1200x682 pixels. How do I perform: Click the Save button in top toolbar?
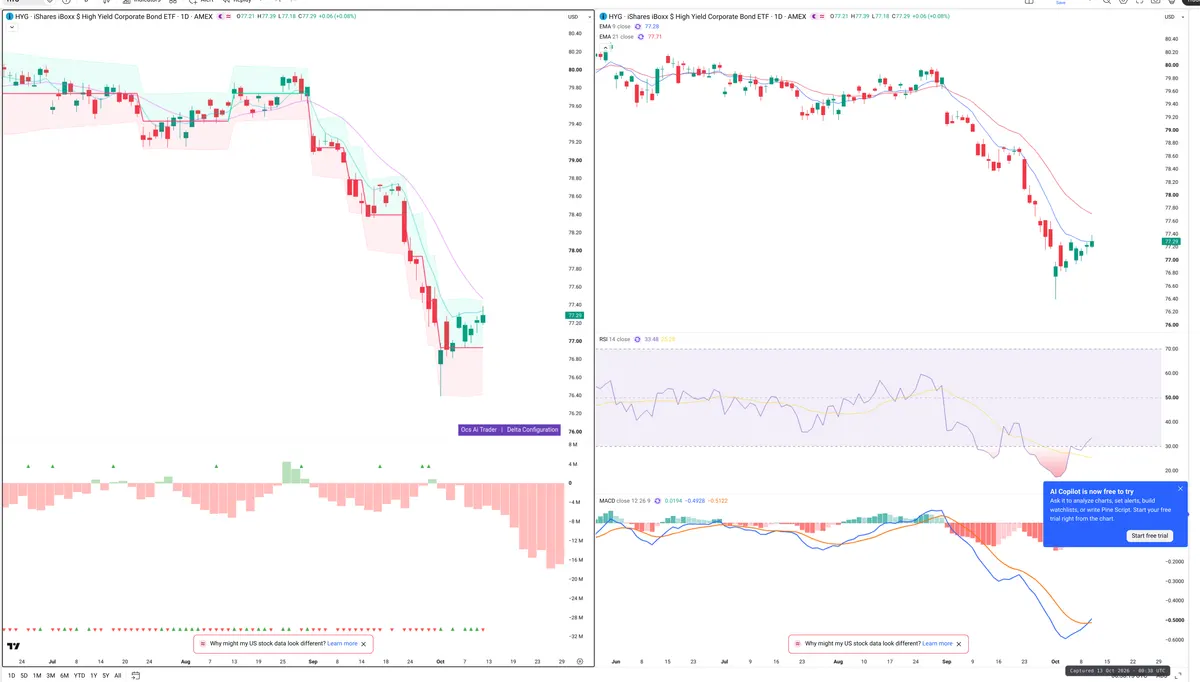1060,2
